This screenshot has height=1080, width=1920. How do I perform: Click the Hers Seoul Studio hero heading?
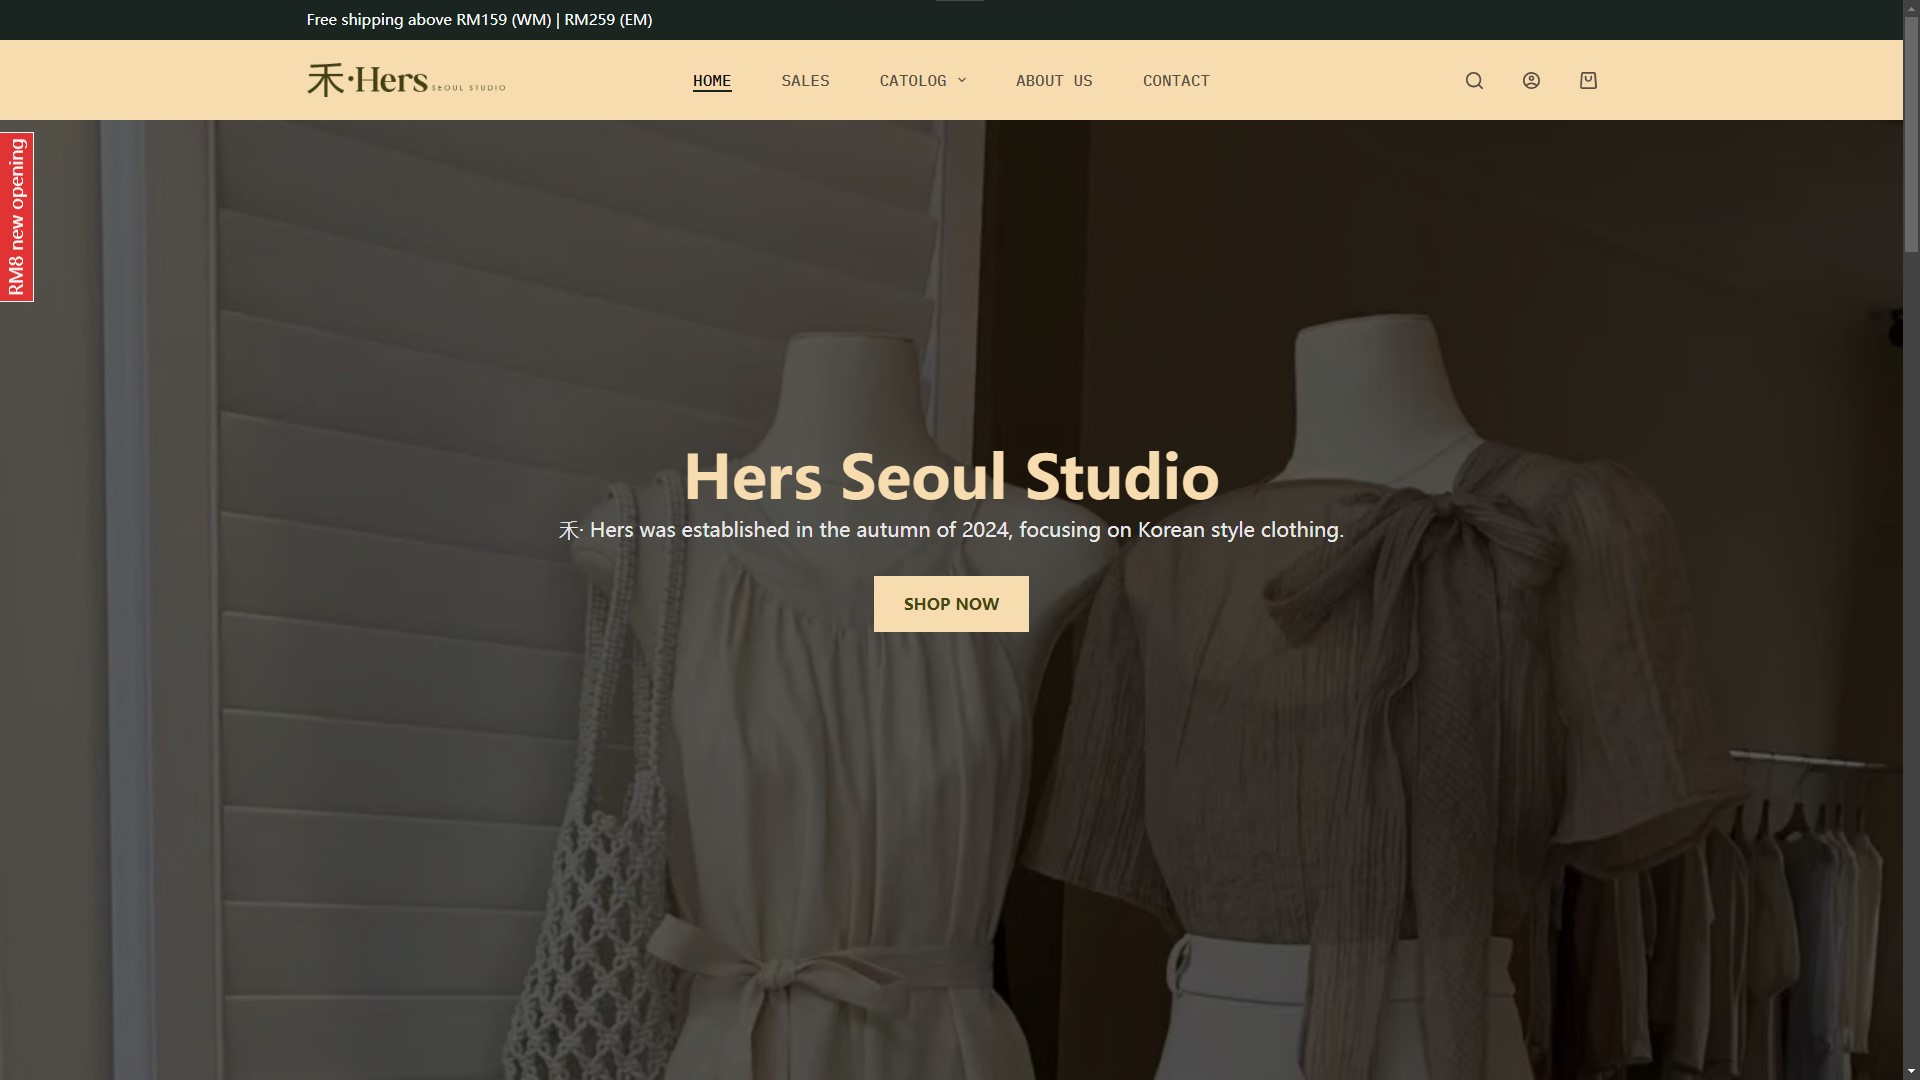951,476
